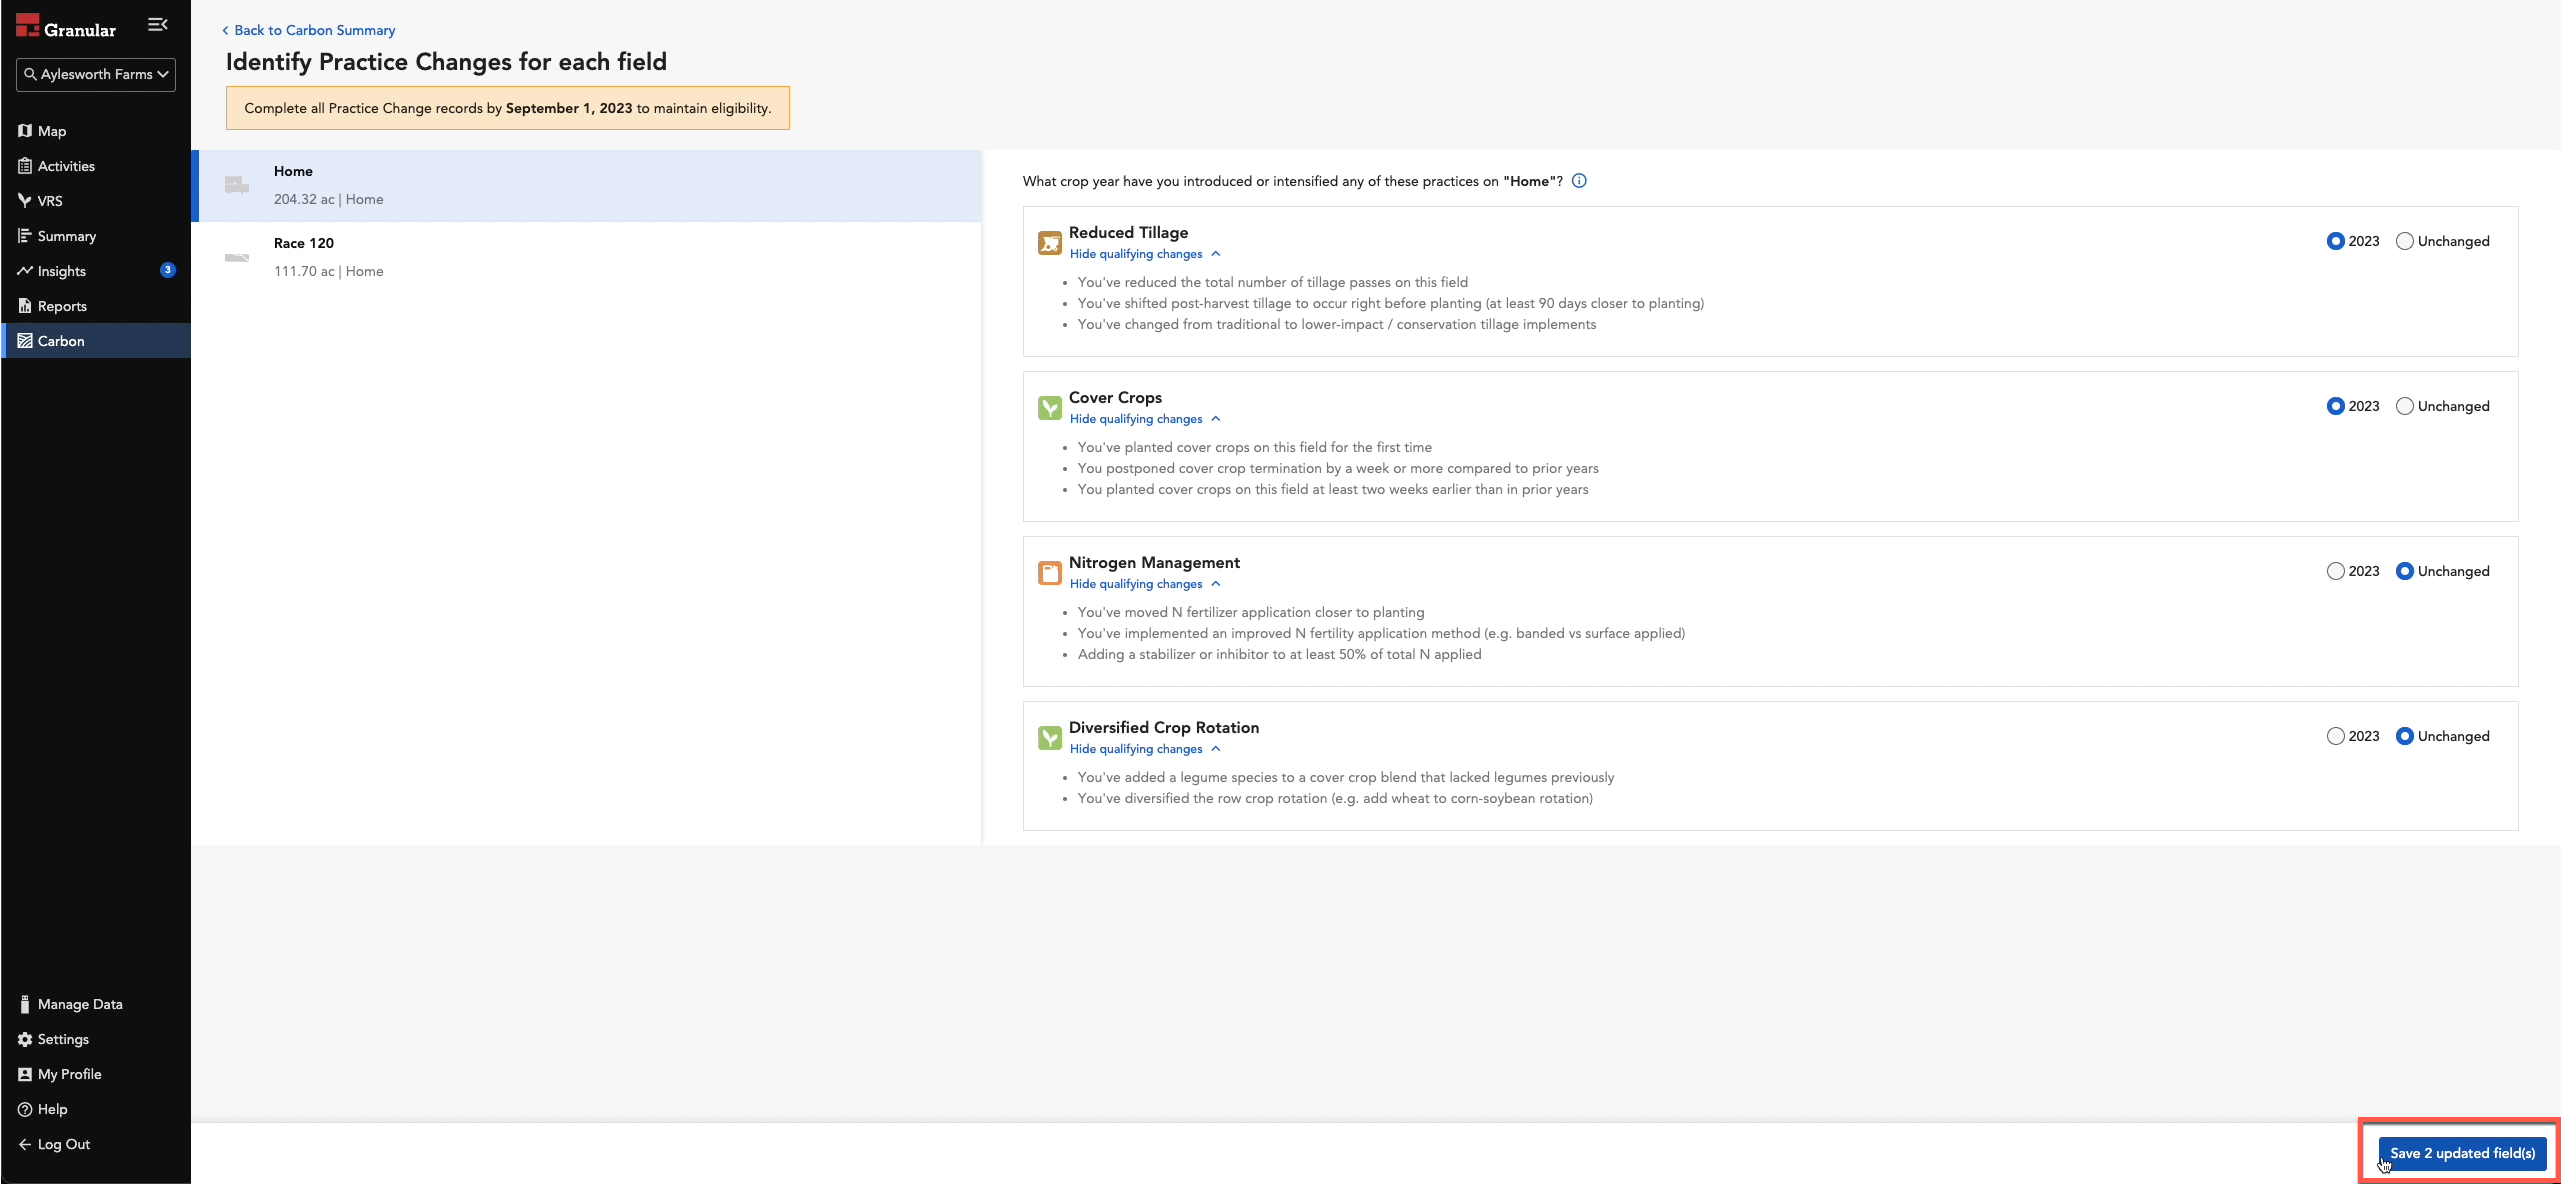The width and height of the screenshot is (2561, 1184).
Task: Go Back to Carbon Summary
Action: [x=310, y=30]
